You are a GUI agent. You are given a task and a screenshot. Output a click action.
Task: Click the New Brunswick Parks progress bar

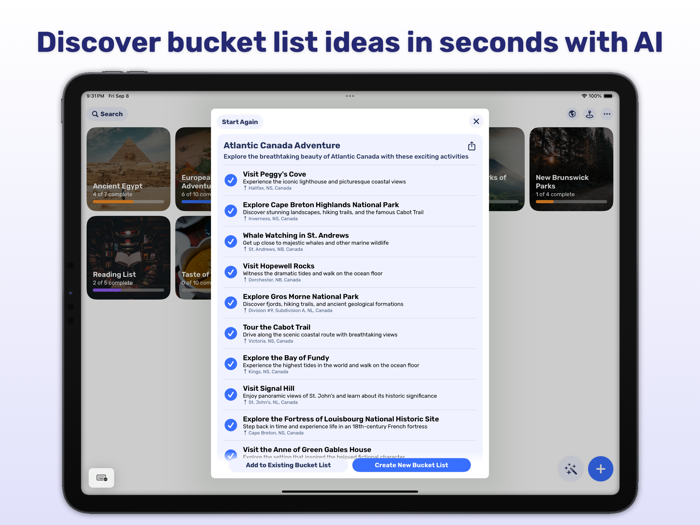[571, 202]
